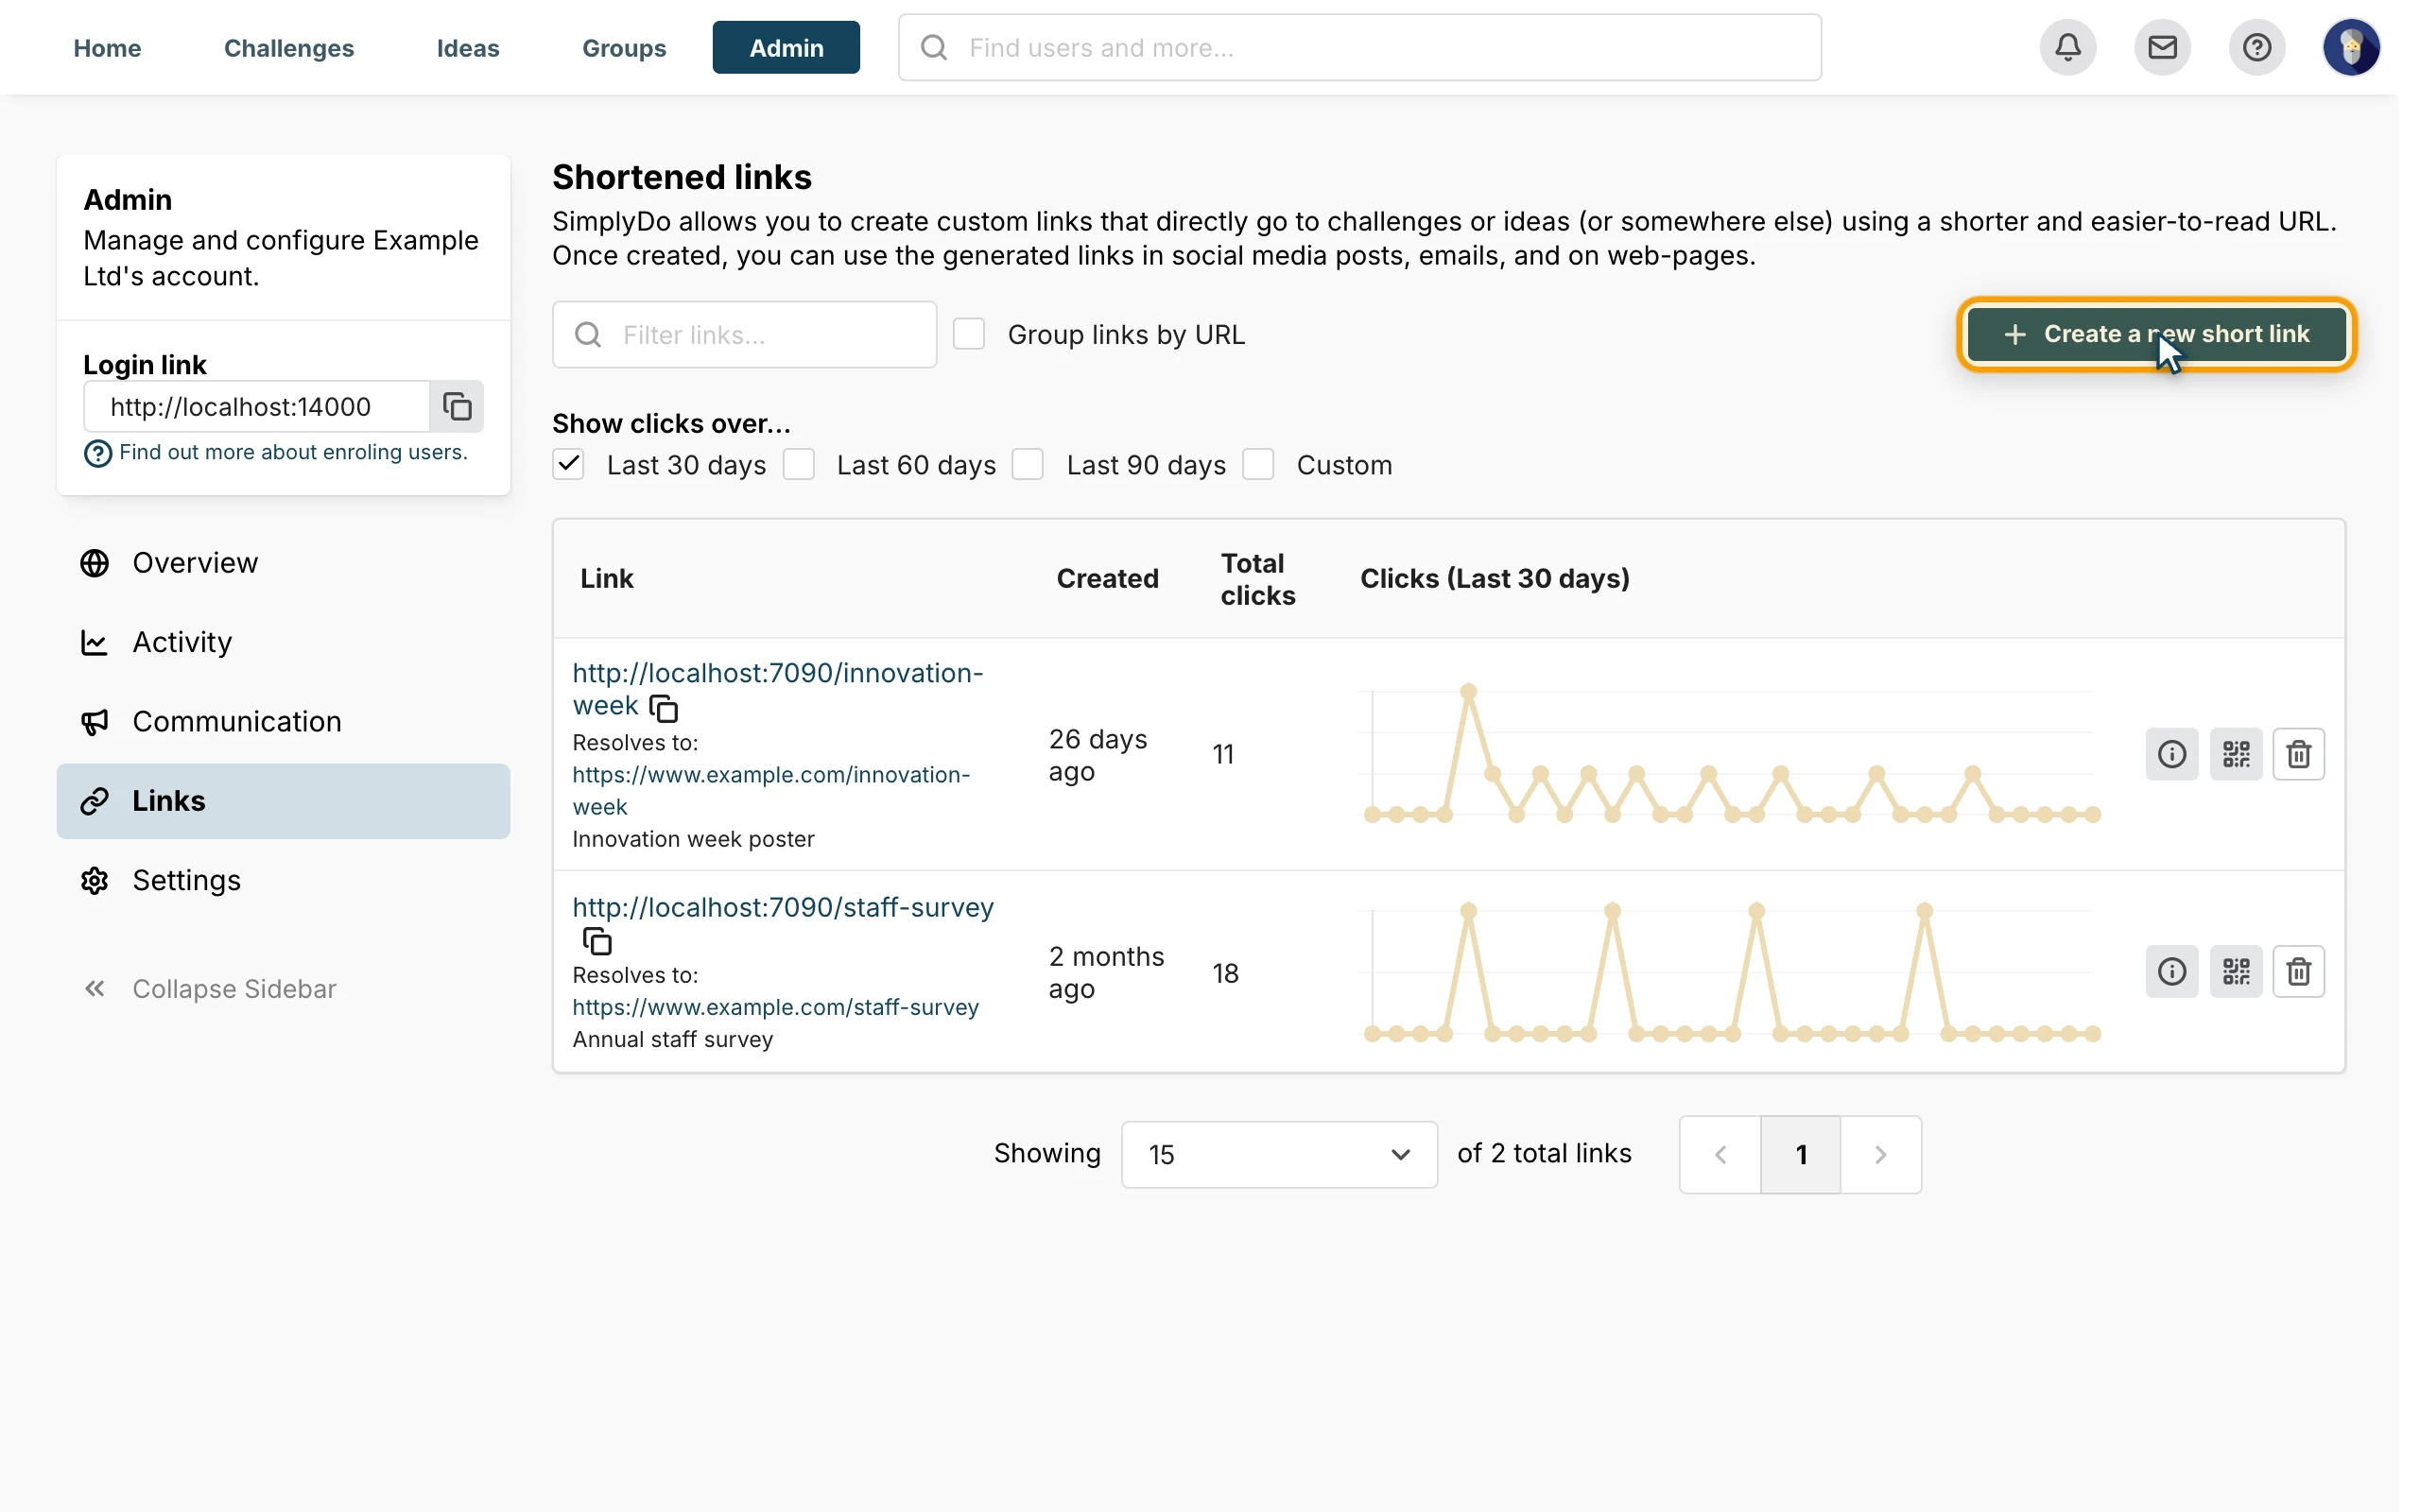Open the Admin tab
2420x1512 pixels.
pyautogui.click(x=786, y=47)
